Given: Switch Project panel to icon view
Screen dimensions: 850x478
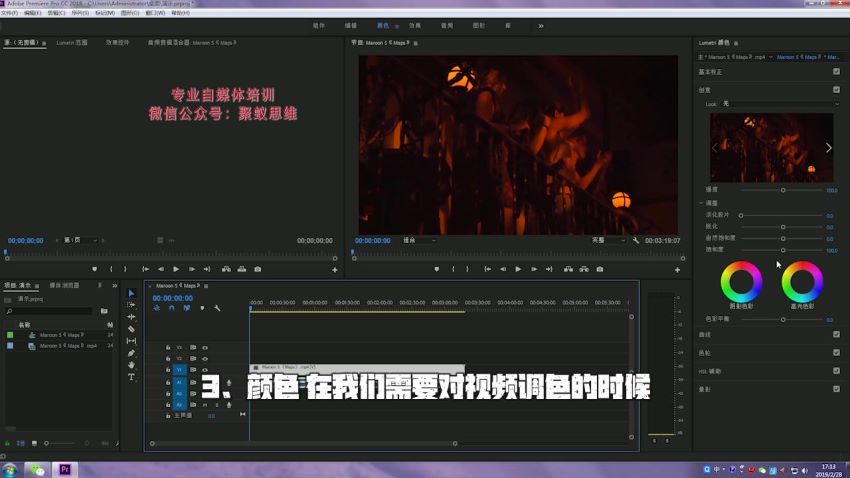Looking at the screenshot, I should [x=34, y=443].
